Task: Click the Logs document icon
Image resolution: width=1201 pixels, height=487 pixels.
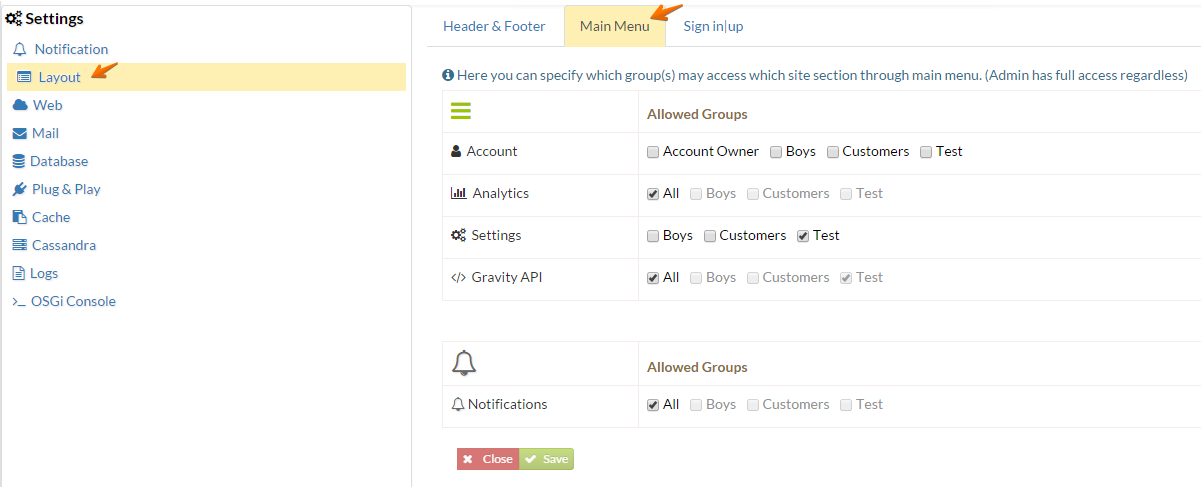Action: 19,273
